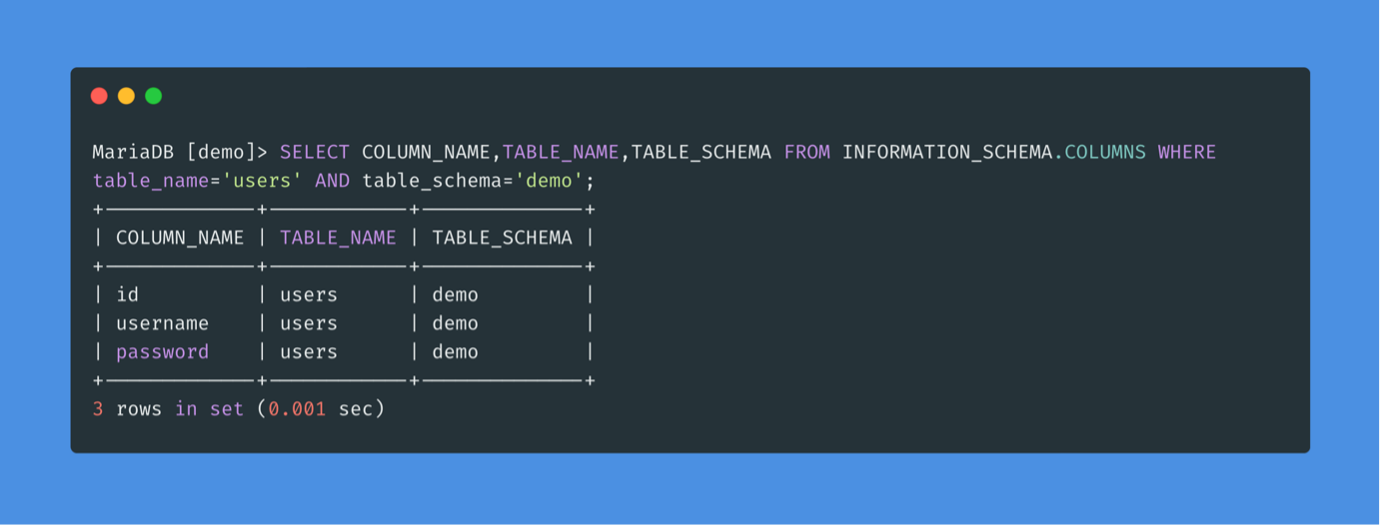Viewport: 1384px width, 528px height.
Task: Click the id cell in the result table
Action: pos(127,295)
